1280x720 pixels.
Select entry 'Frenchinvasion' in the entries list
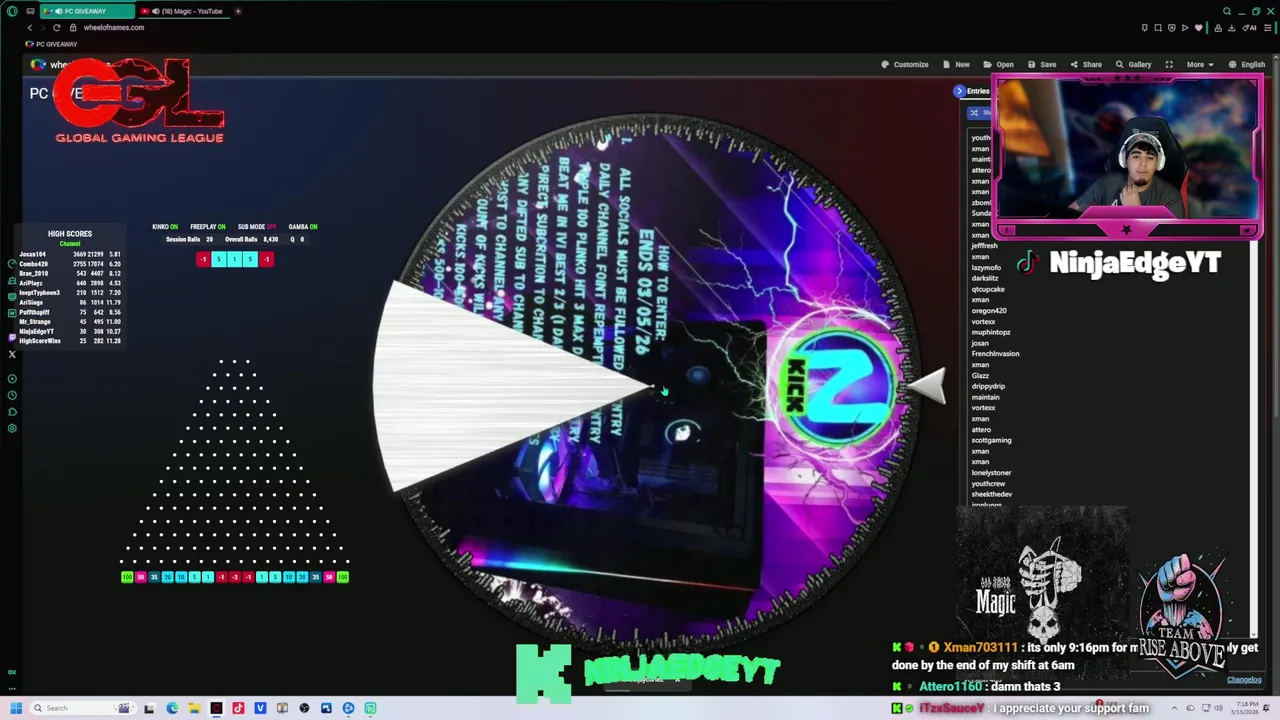(995, 353)
